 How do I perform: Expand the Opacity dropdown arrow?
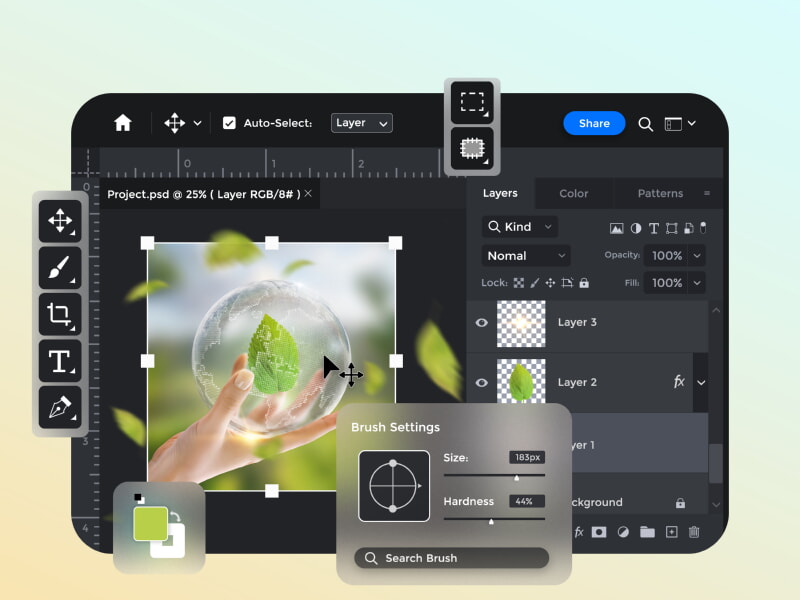[697, 256]
